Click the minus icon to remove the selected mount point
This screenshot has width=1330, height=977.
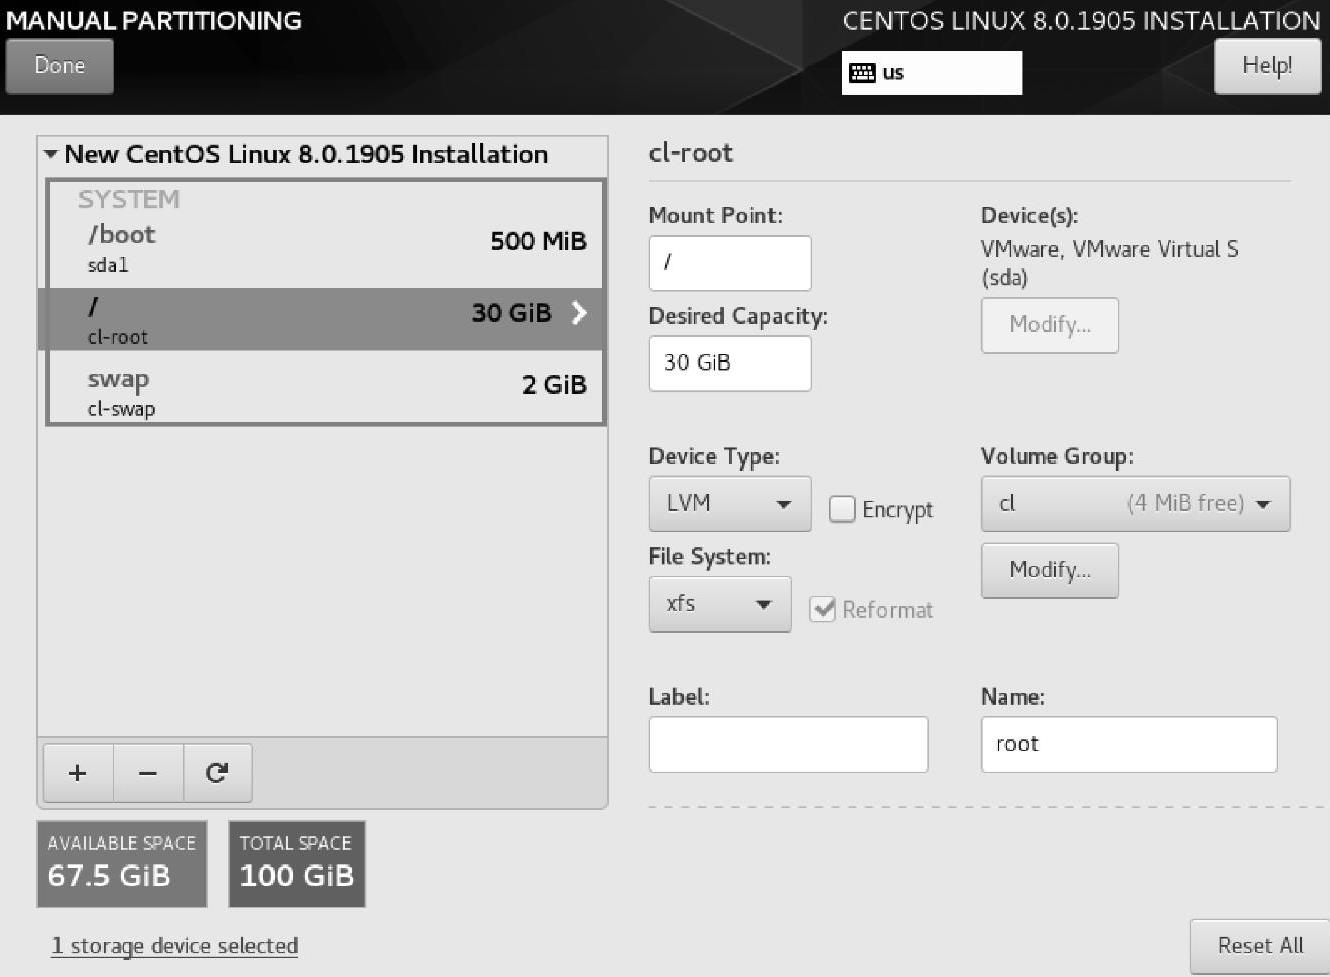148,773
